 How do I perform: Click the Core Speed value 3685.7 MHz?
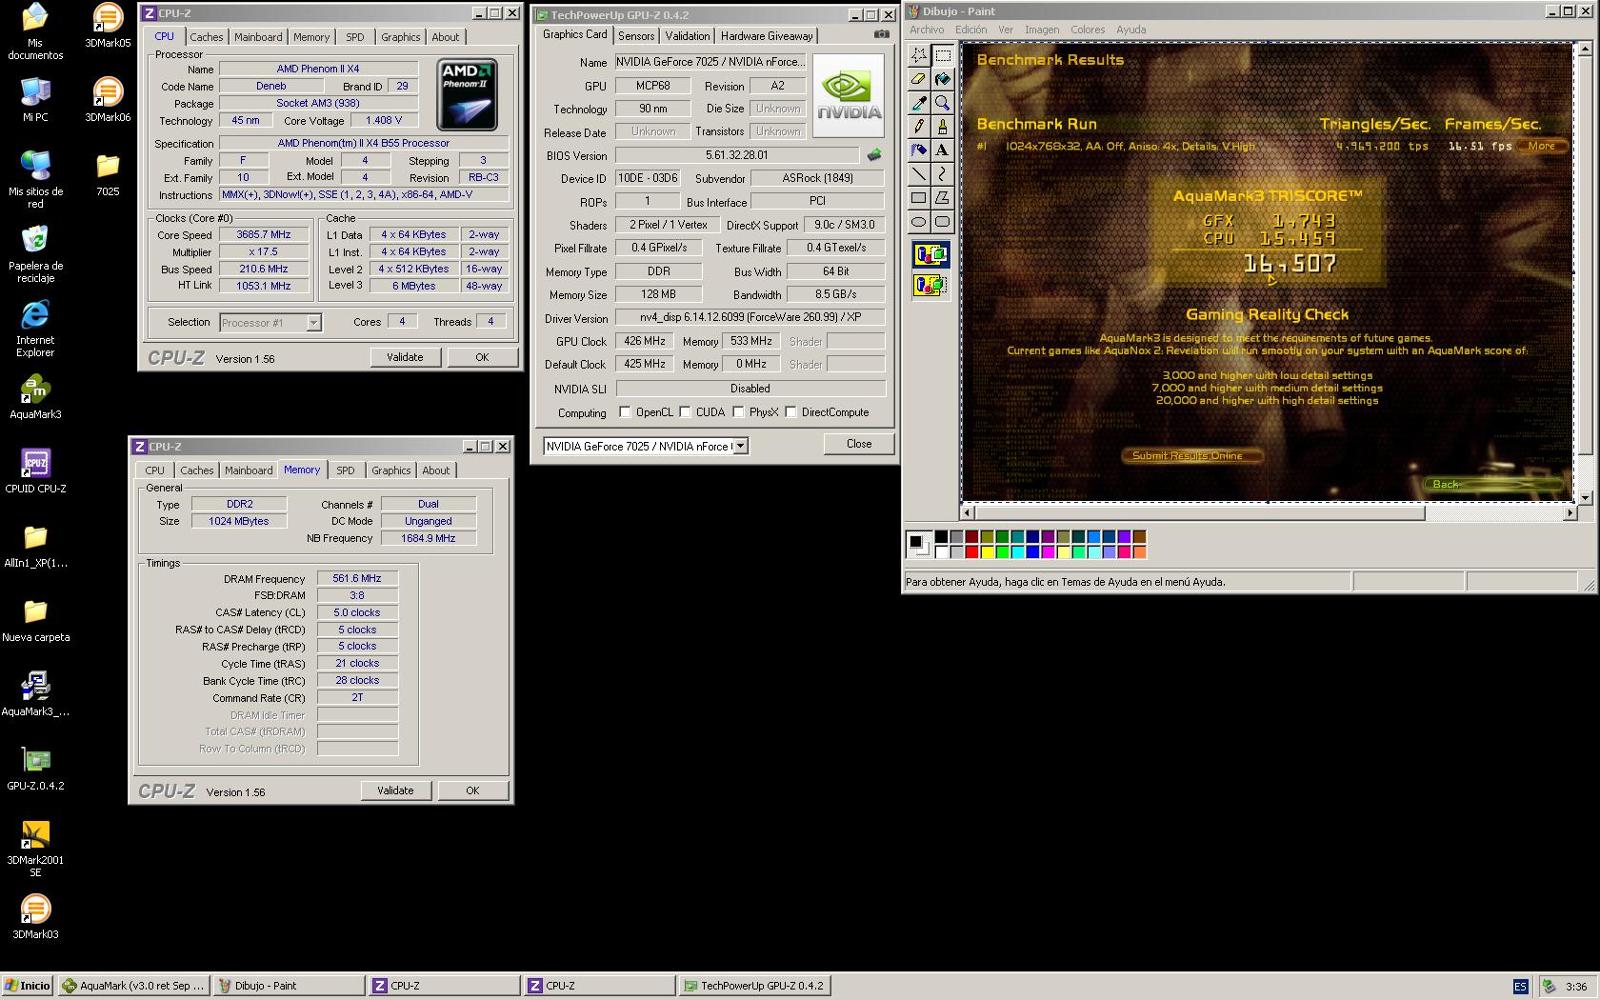(264, 235)
